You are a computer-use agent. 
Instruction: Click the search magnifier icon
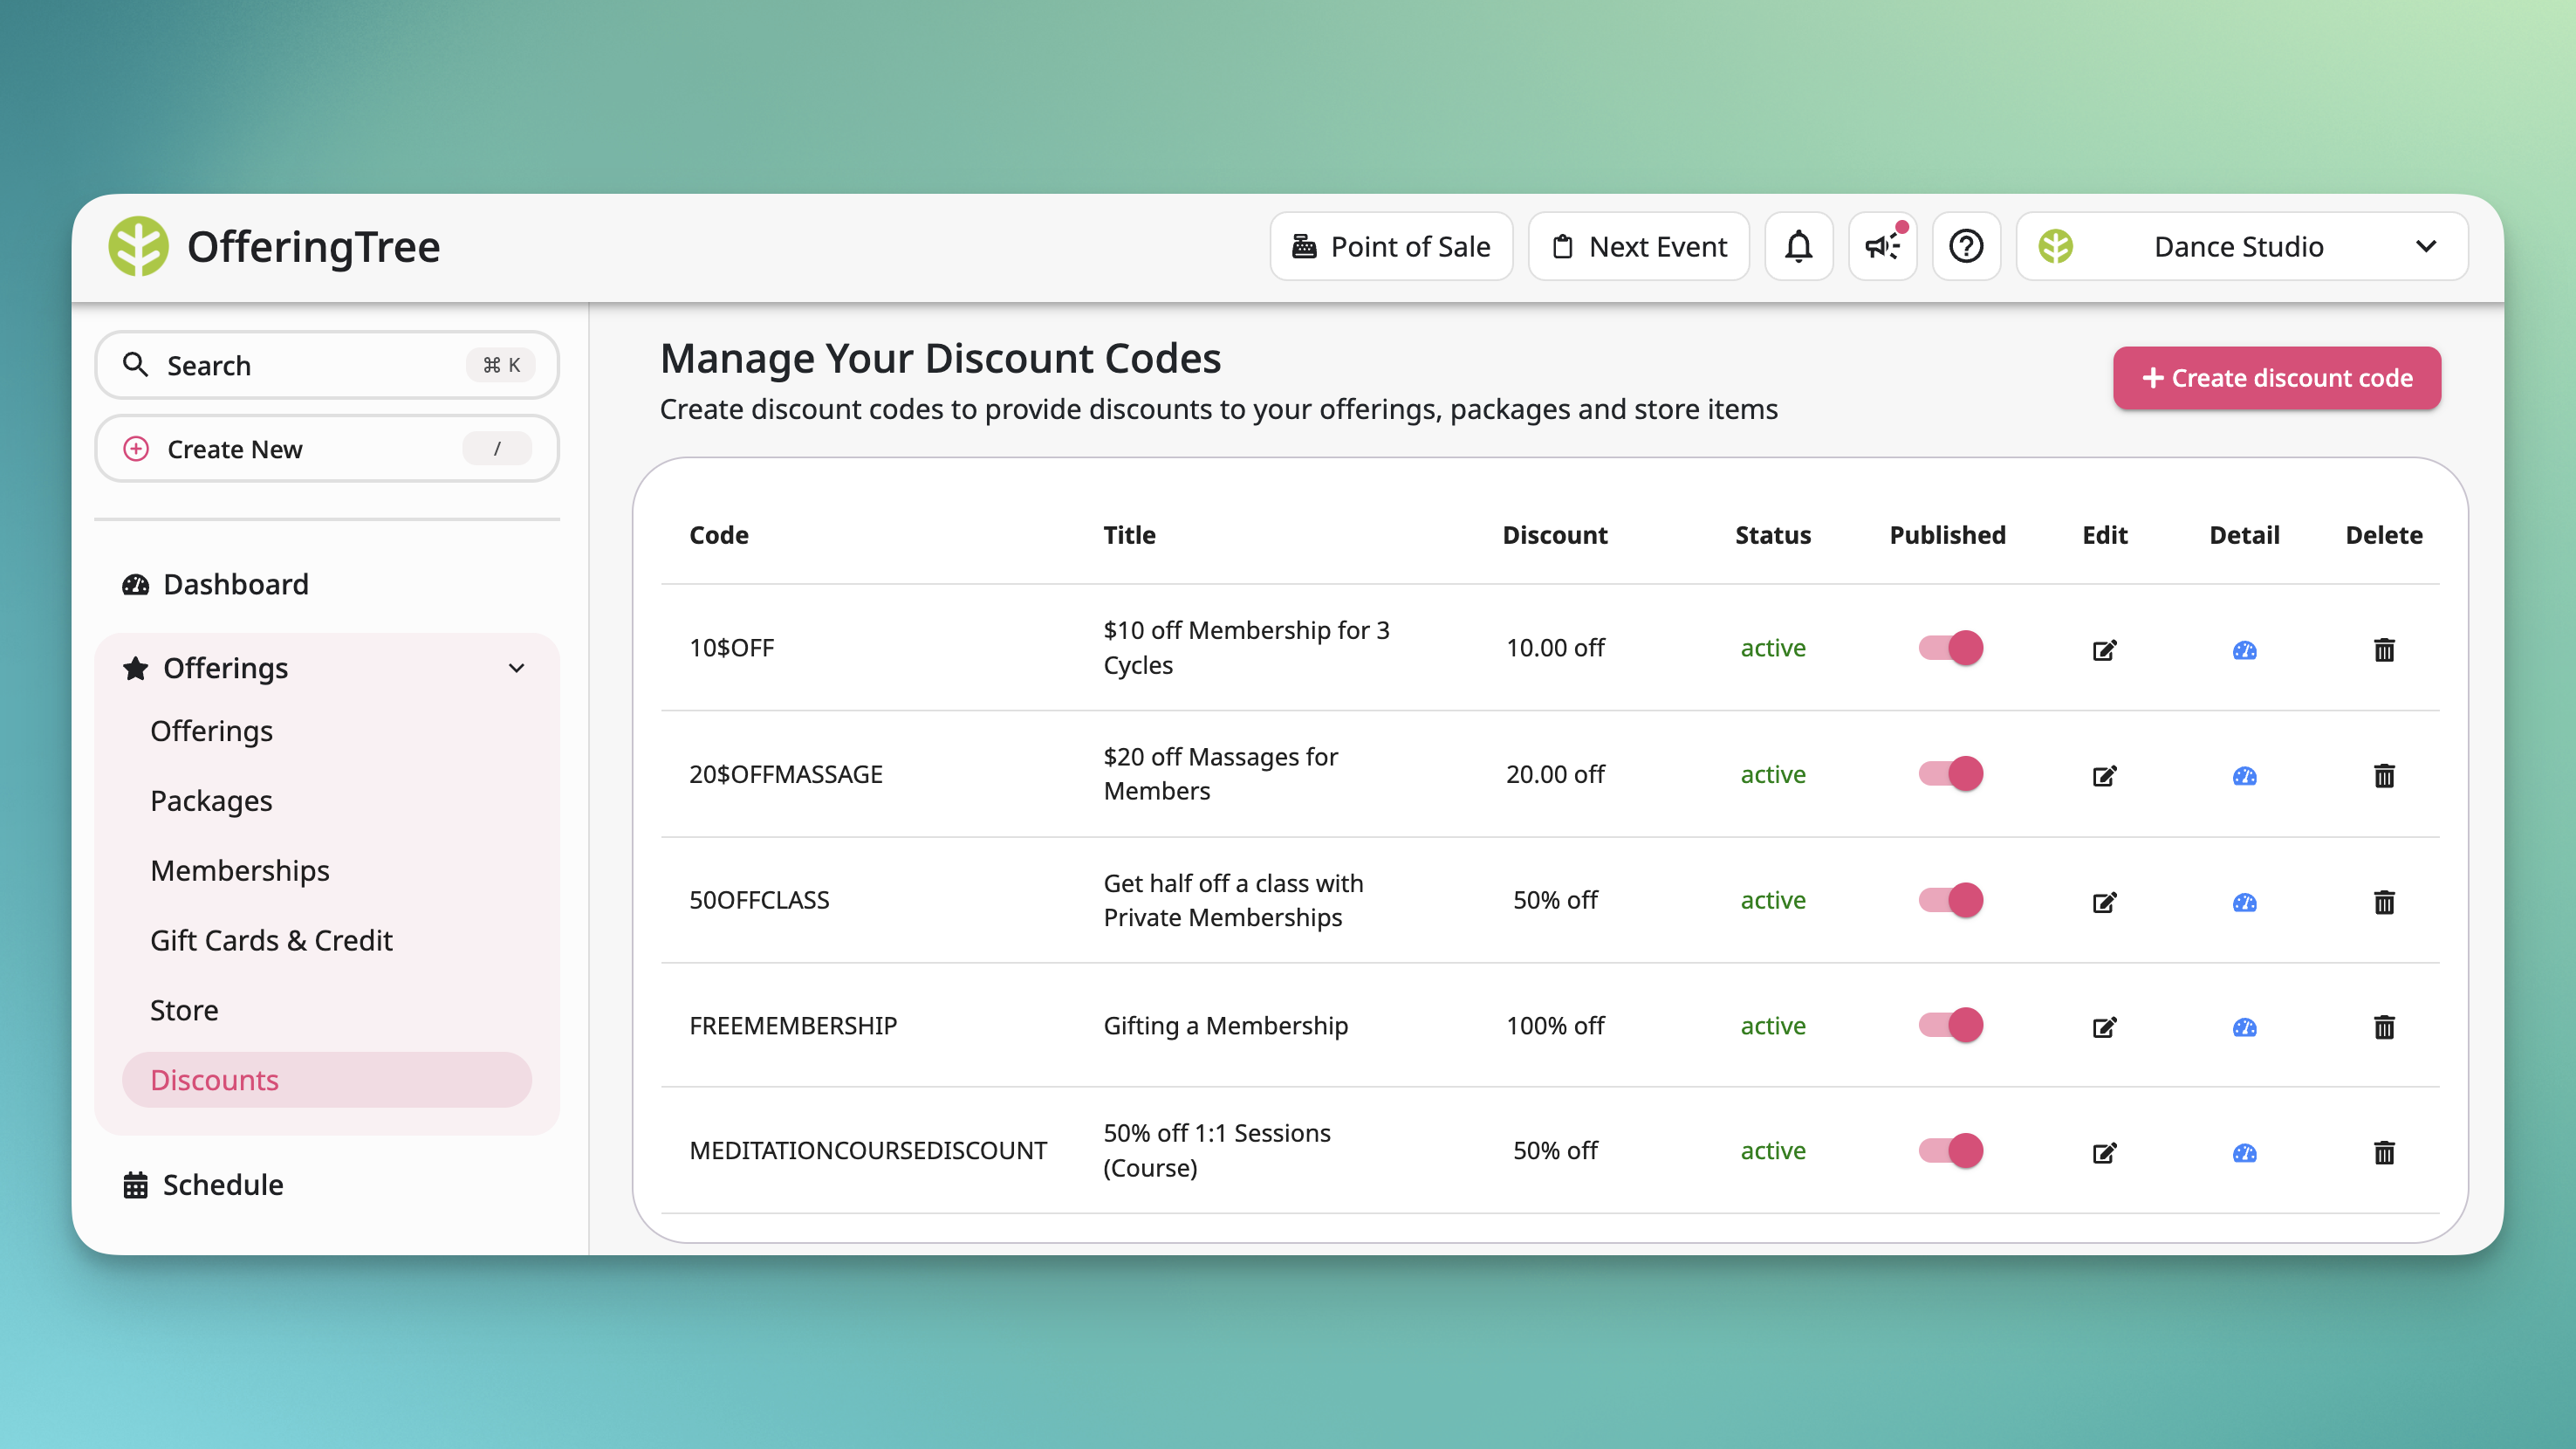click(x=136, y=365)
